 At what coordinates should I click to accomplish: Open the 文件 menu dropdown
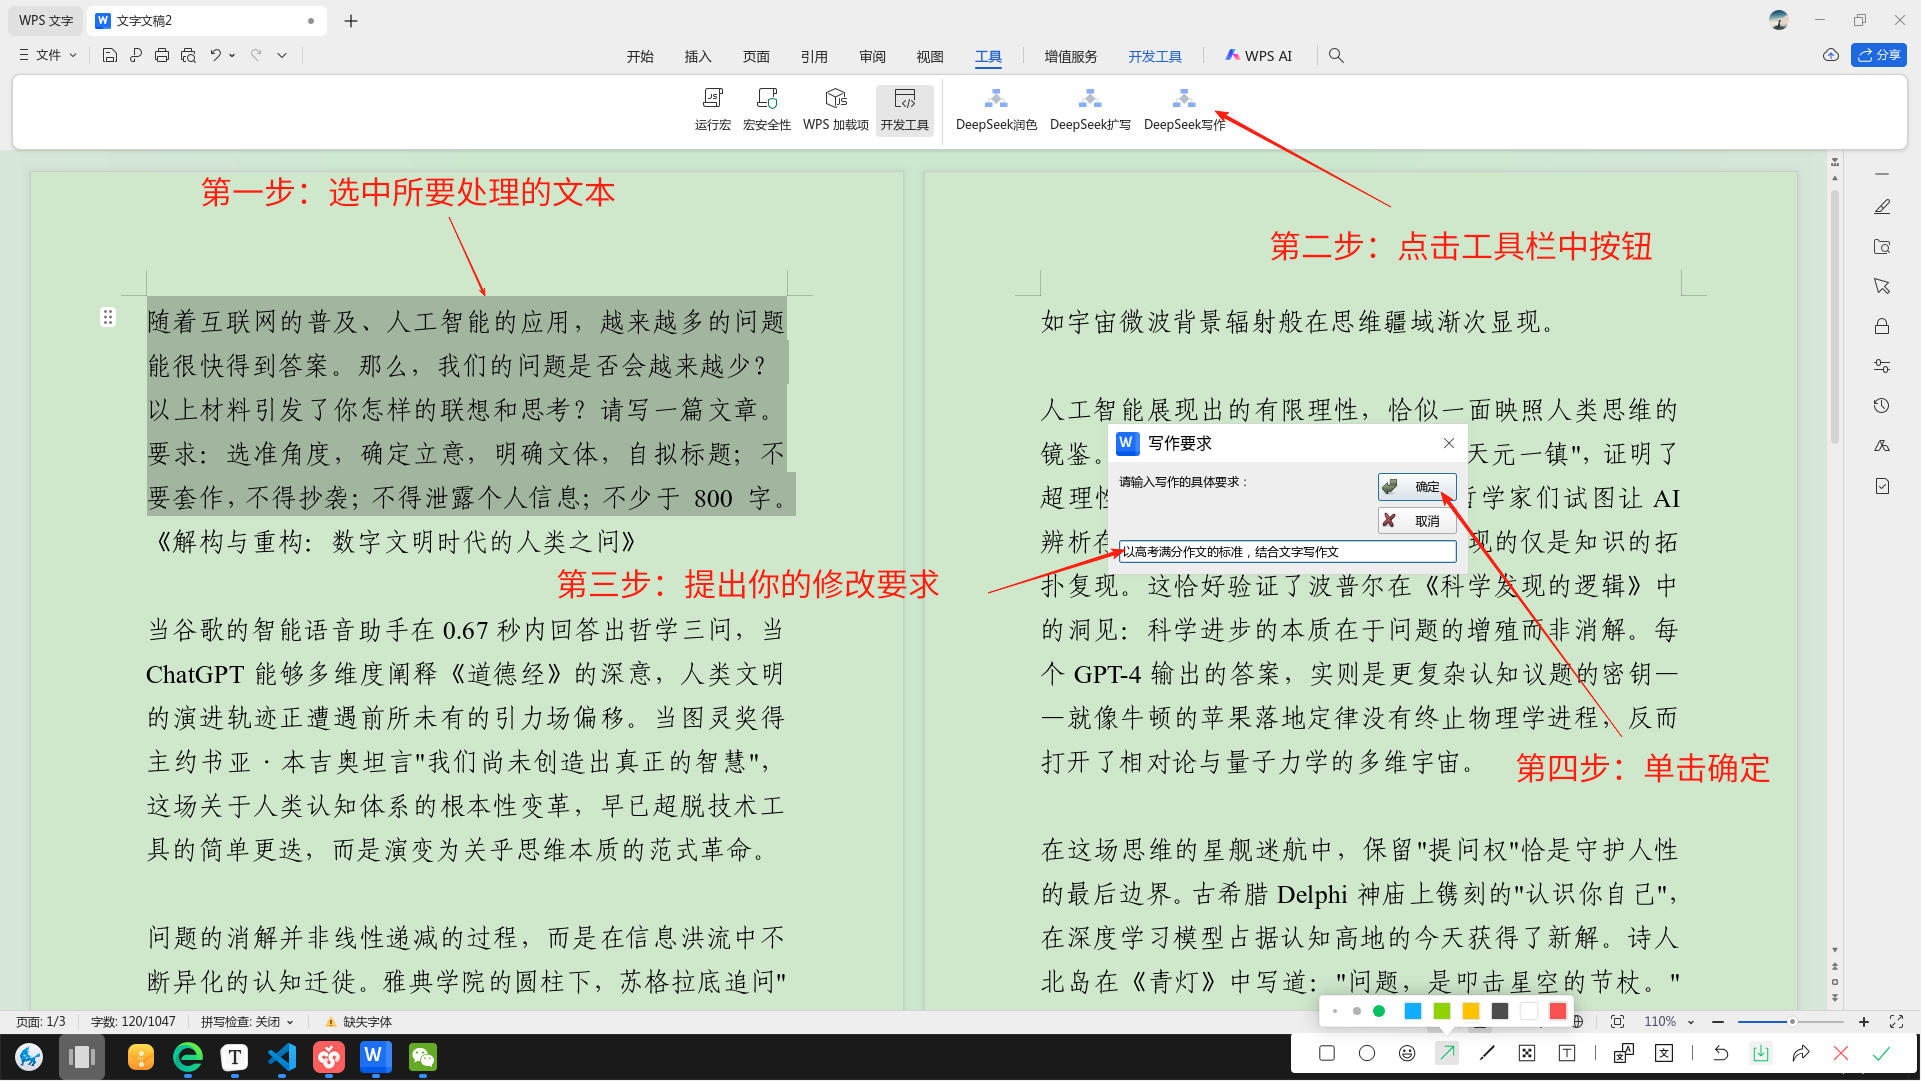[48, 56]
